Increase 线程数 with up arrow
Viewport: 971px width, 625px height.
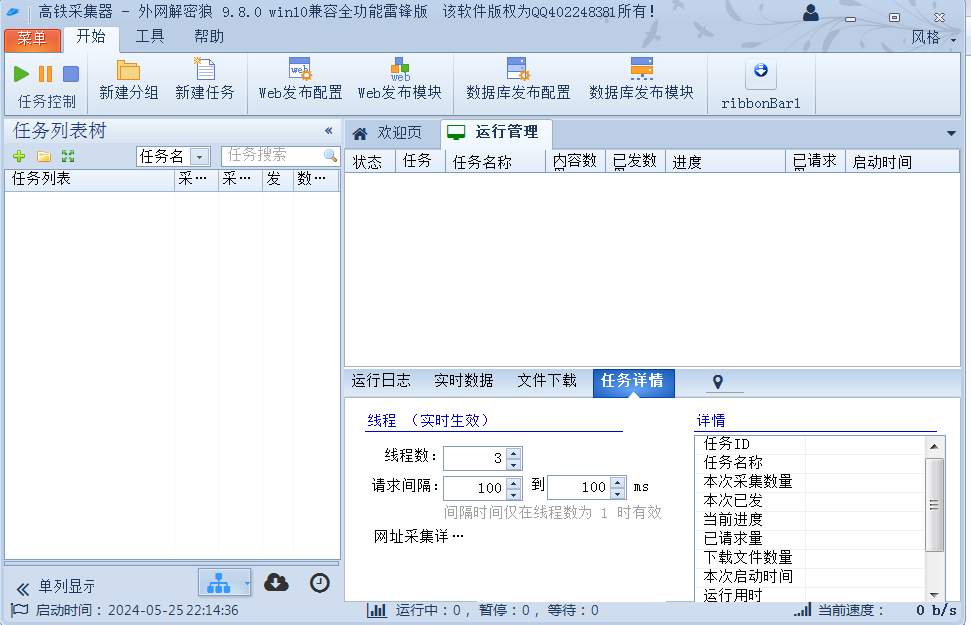[x=514, y=453]
